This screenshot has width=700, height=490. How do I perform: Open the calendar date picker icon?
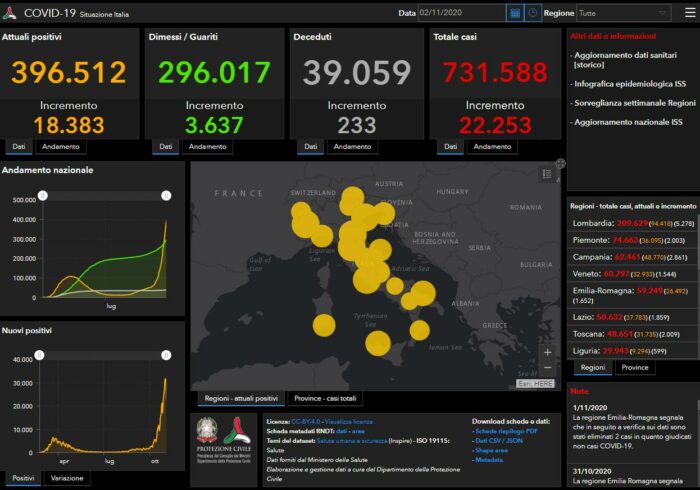click(514, 13)
